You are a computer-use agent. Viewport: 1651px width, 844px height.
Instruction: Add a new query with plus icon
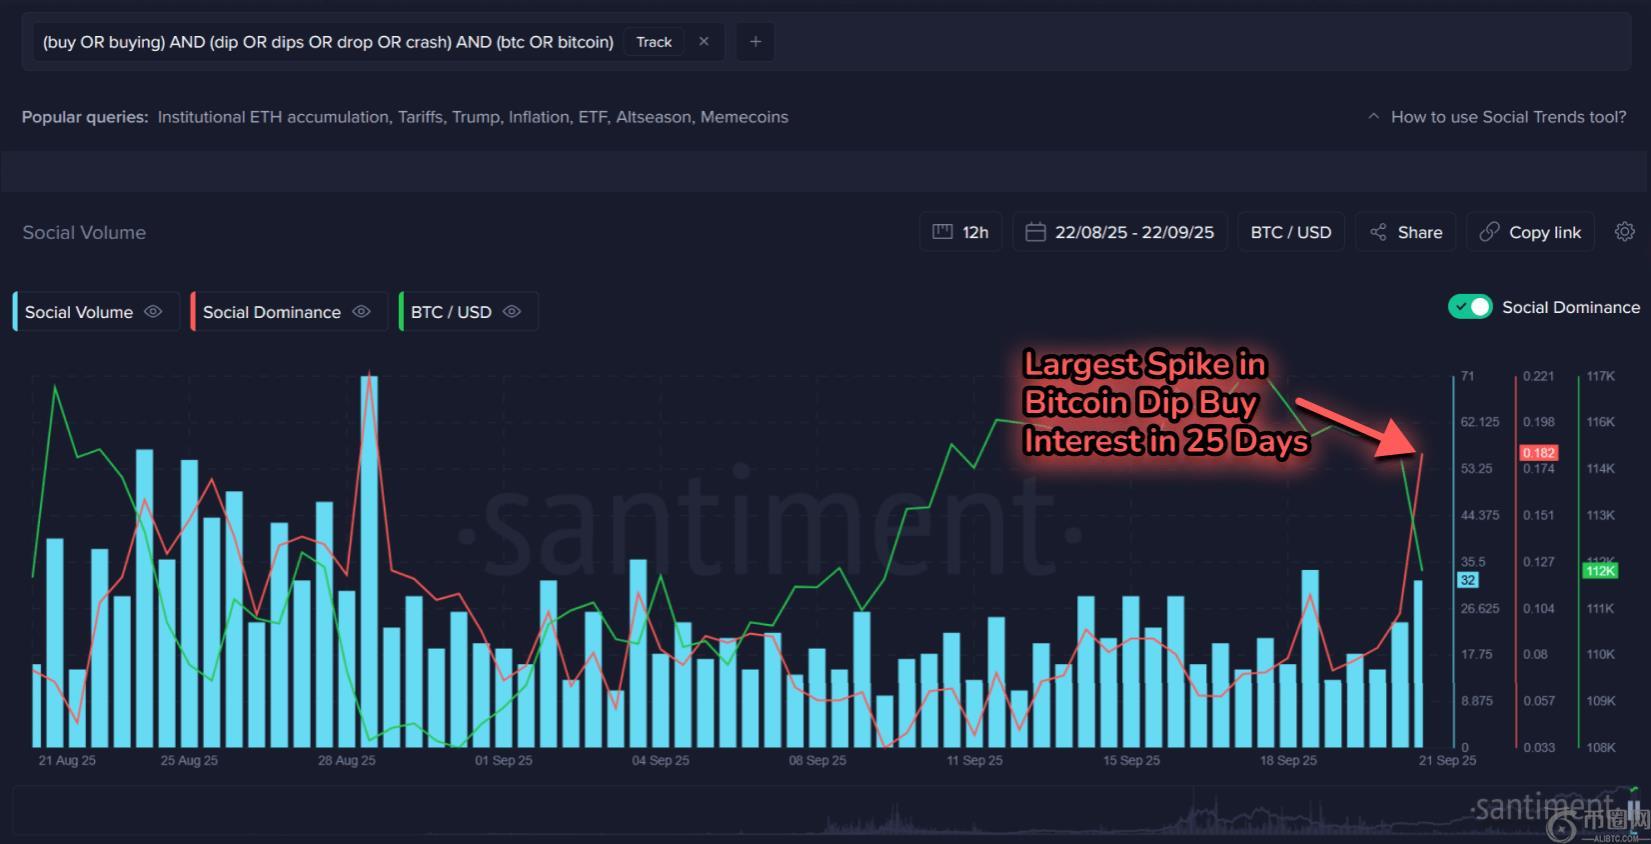(x=755, y=42)
